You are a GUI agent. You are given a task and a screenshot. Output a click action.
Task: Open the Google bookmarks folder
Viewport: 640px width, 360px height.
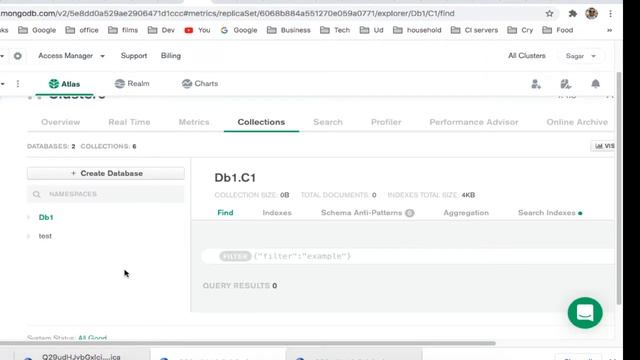[x=37, y=30]
